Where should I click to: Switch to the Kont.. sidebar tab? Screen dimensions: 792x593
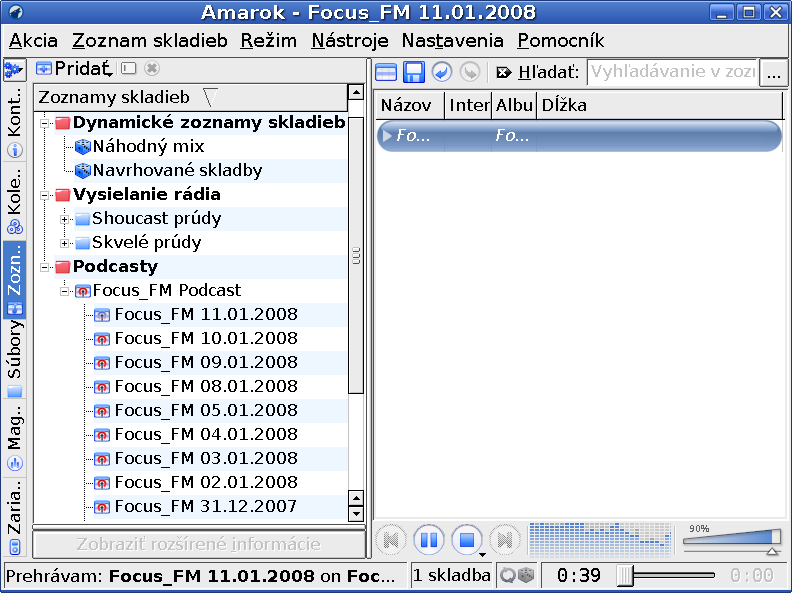(x=15, y=122)
